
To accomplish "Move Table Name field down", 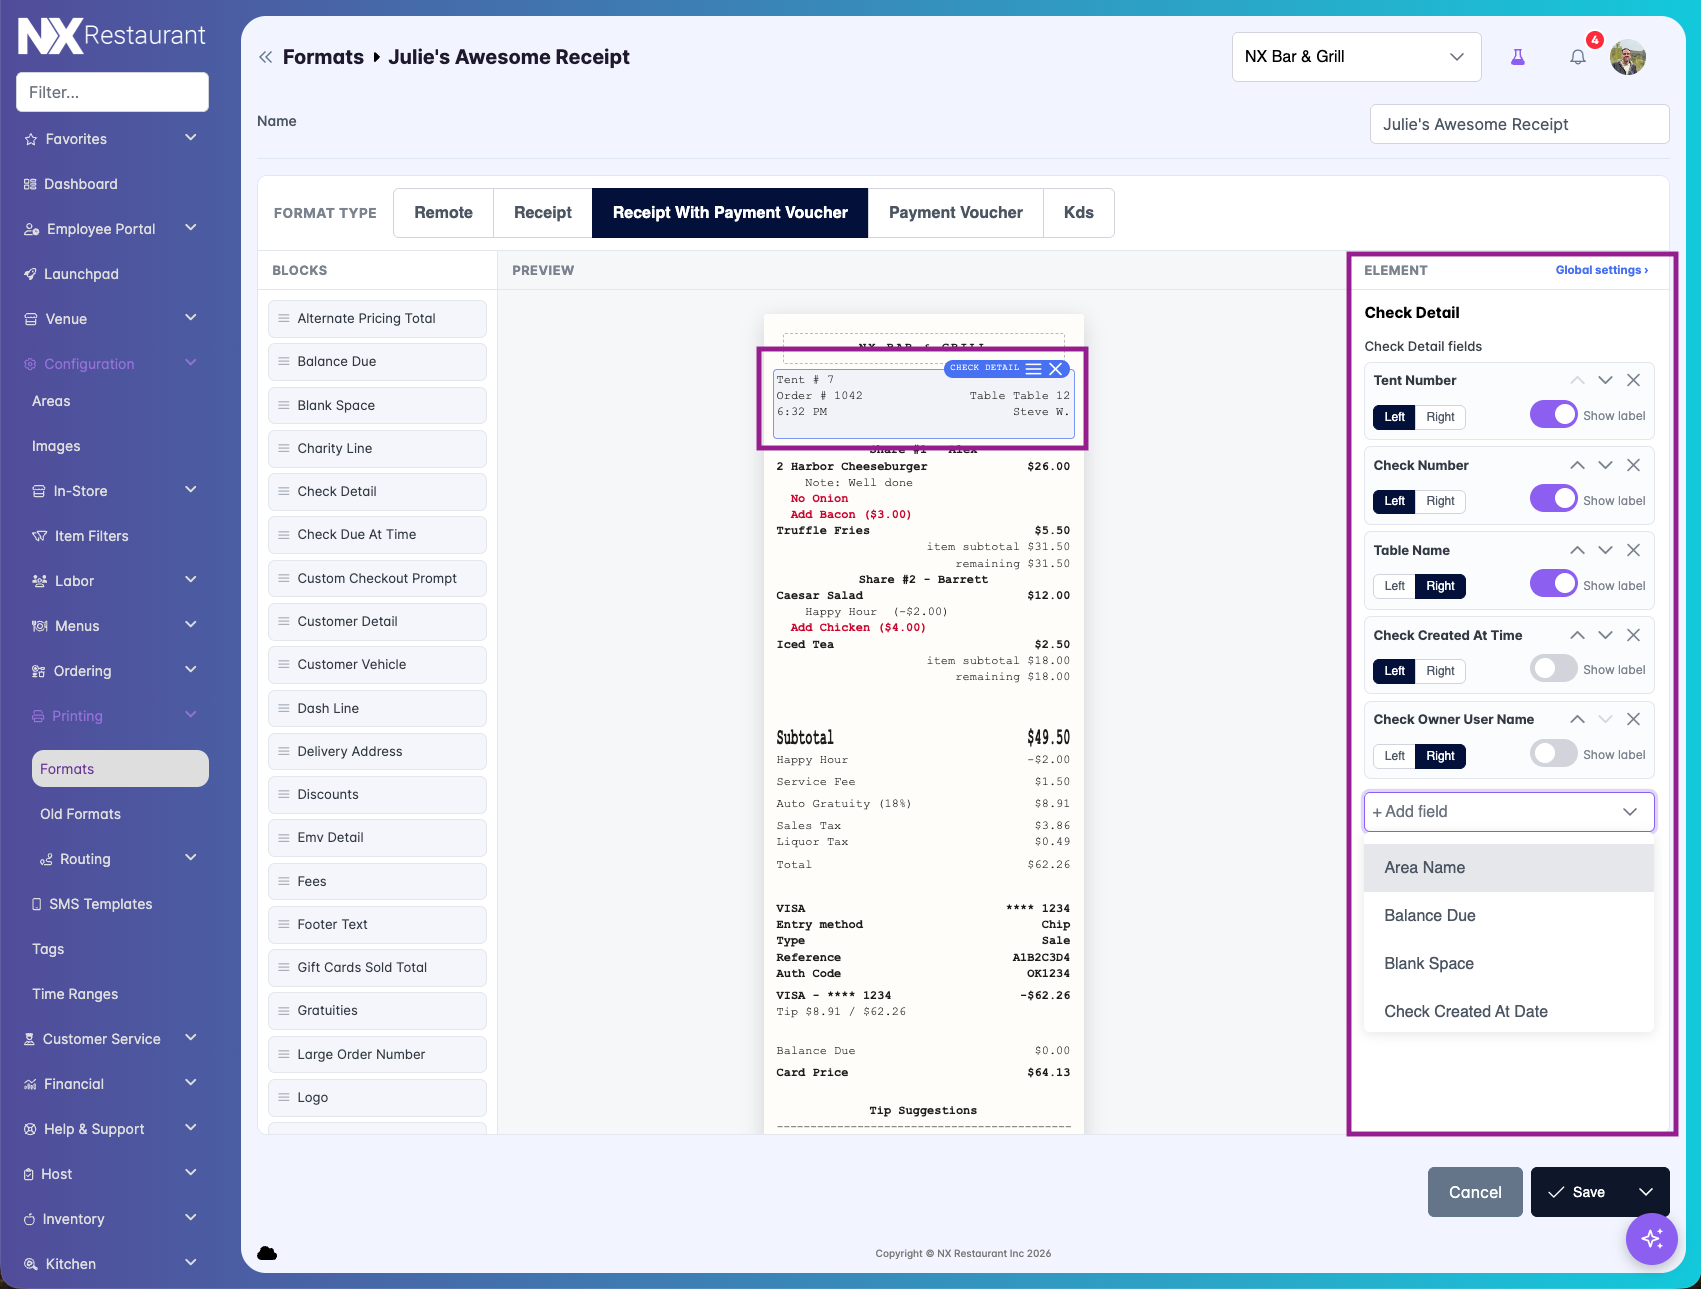I will [1605, 550].
